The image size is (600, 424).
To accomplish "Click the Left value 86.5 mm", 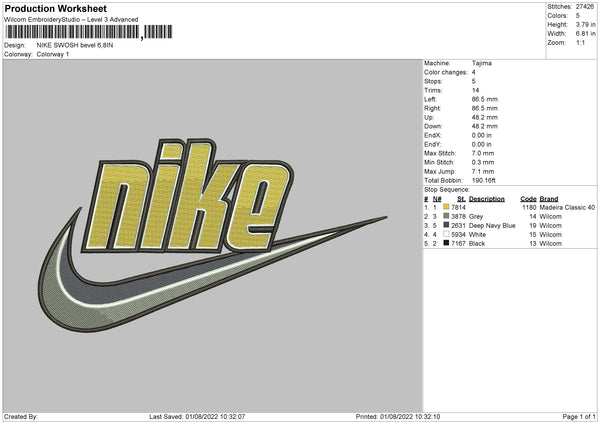I will pos(485,99).
